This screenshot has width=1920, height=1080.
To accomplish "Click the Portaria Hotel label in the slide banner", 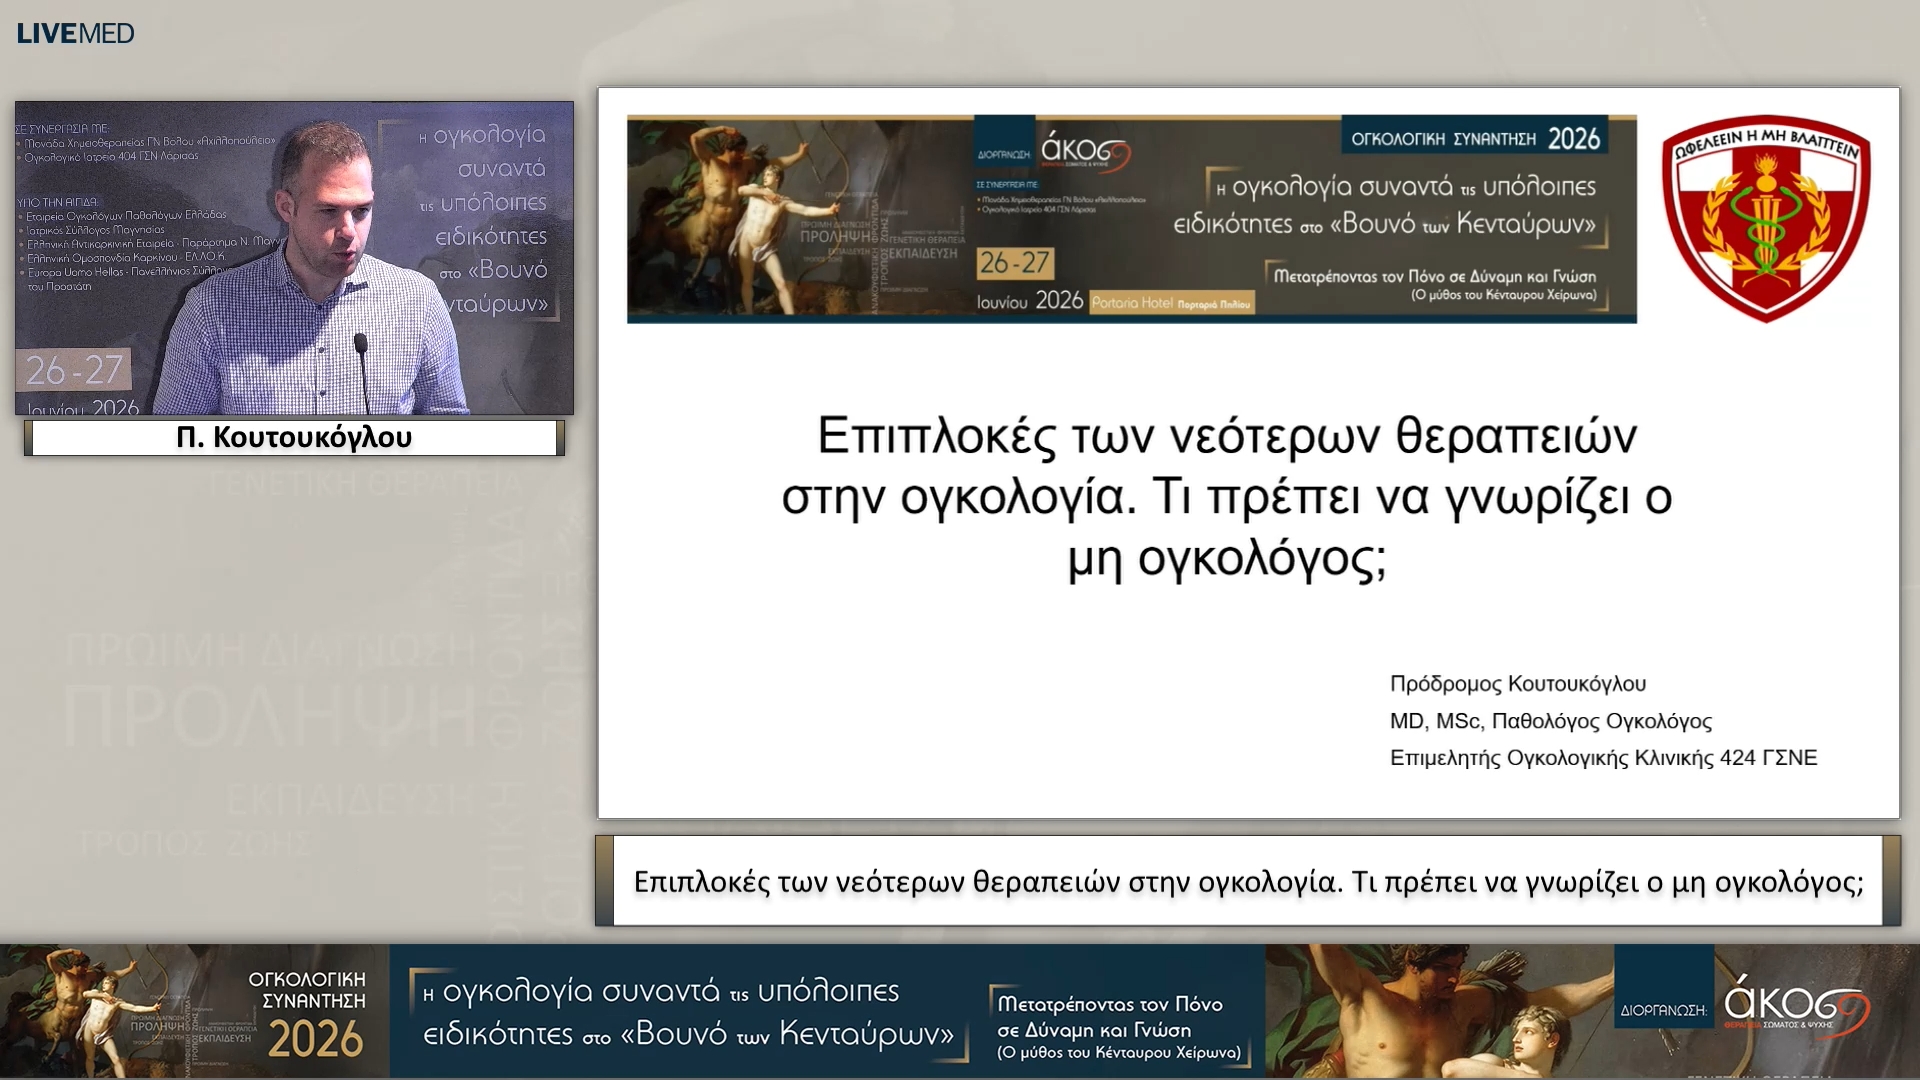I will tap(1172, 303).
